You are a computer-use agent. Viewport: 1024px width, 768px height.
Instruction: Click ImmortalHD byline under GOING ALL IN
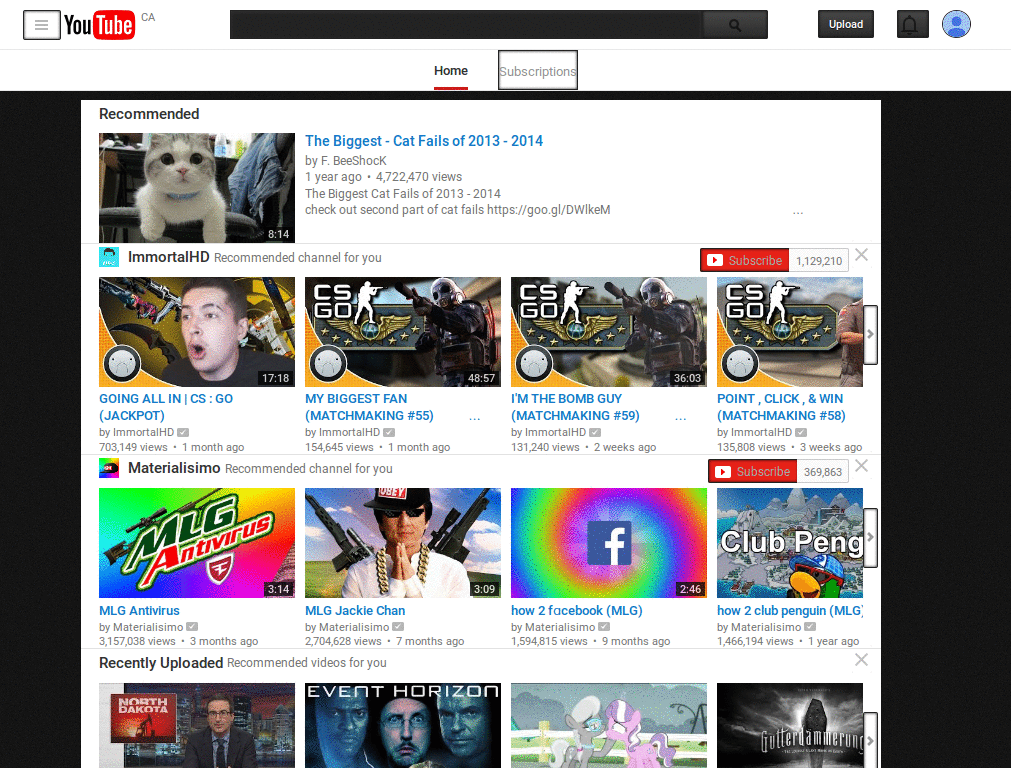click(144, 432)
